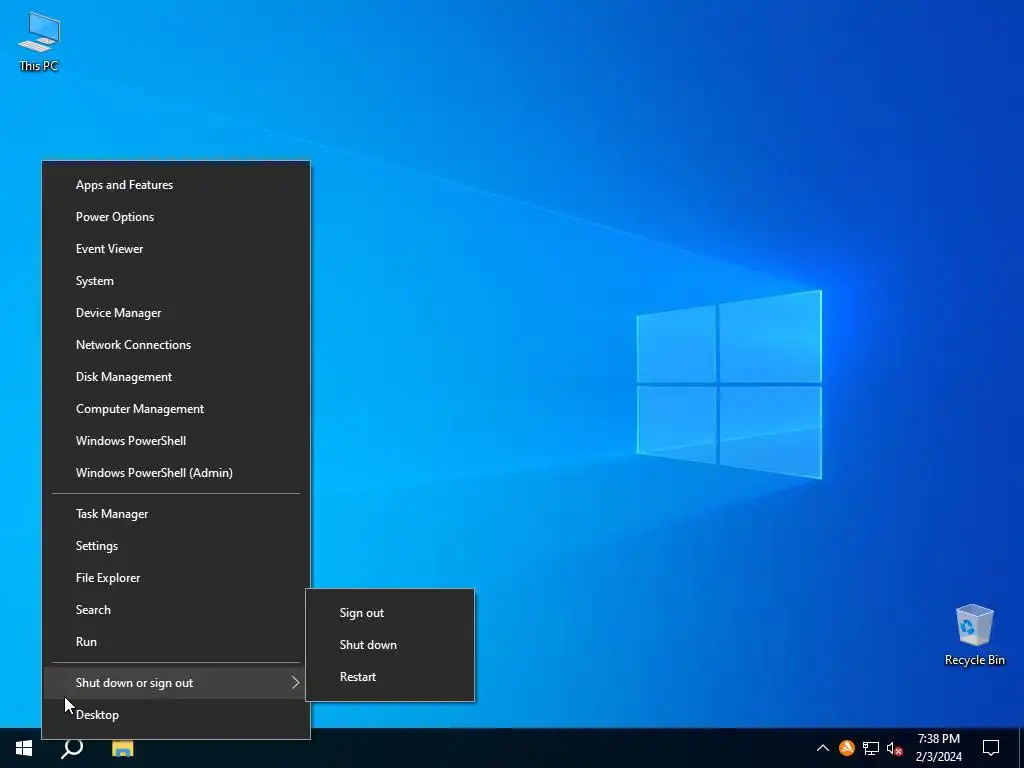Launch File Explorer from taskbar
1024x768 pixels.
[x=122, y=748]
